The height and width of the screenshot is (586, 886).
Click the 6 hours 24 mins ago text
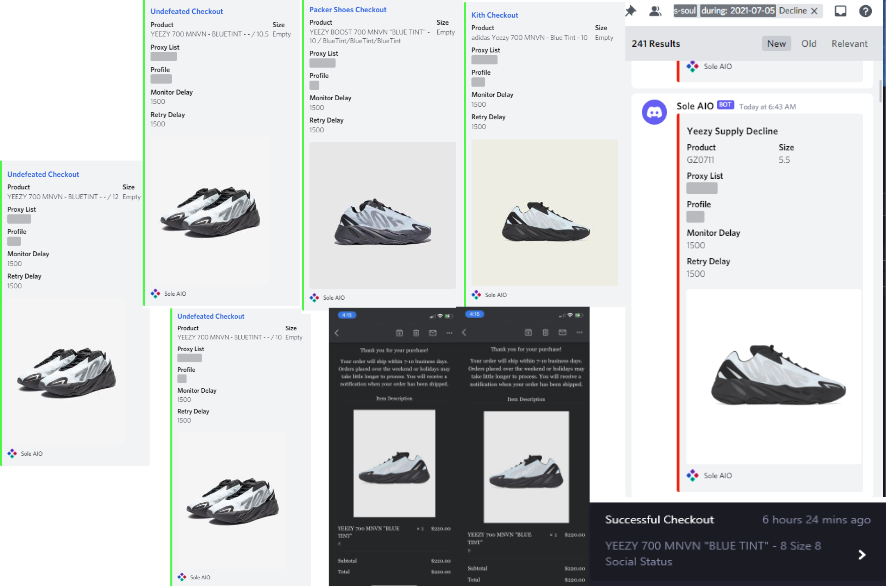816,520
